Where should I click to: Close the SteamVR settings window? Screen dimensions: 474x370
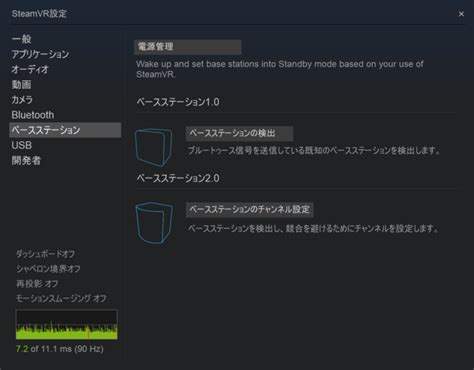click(461, 14)
